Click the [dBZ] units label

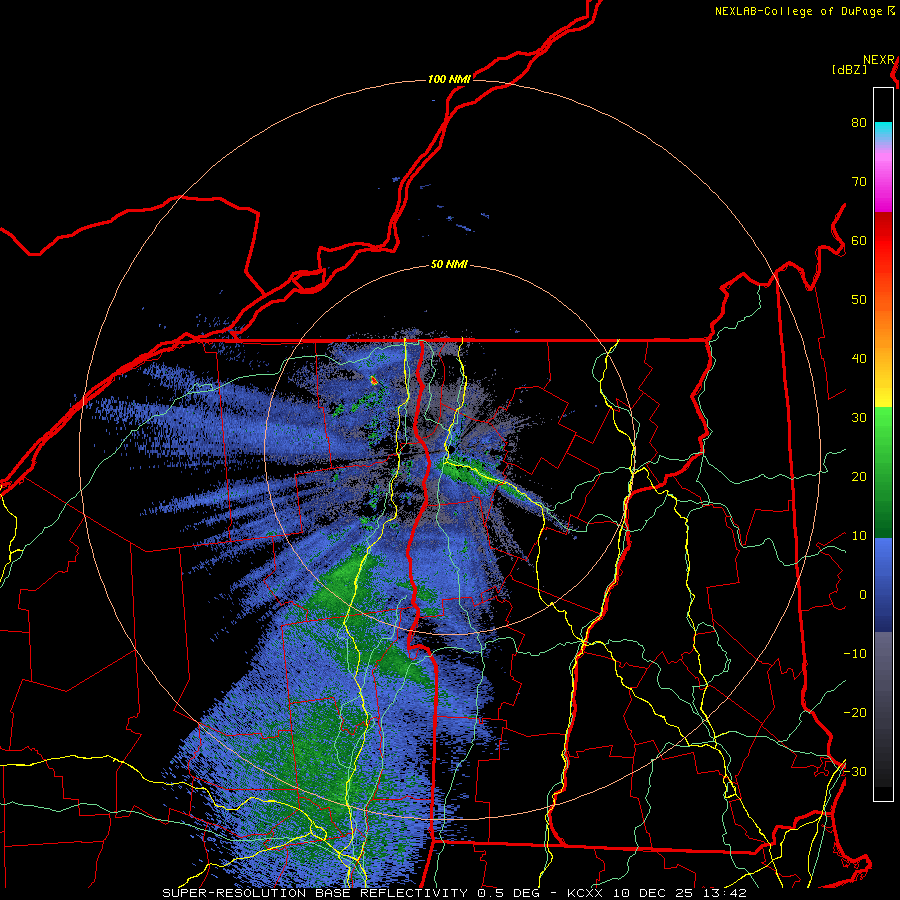pos(849,70)
